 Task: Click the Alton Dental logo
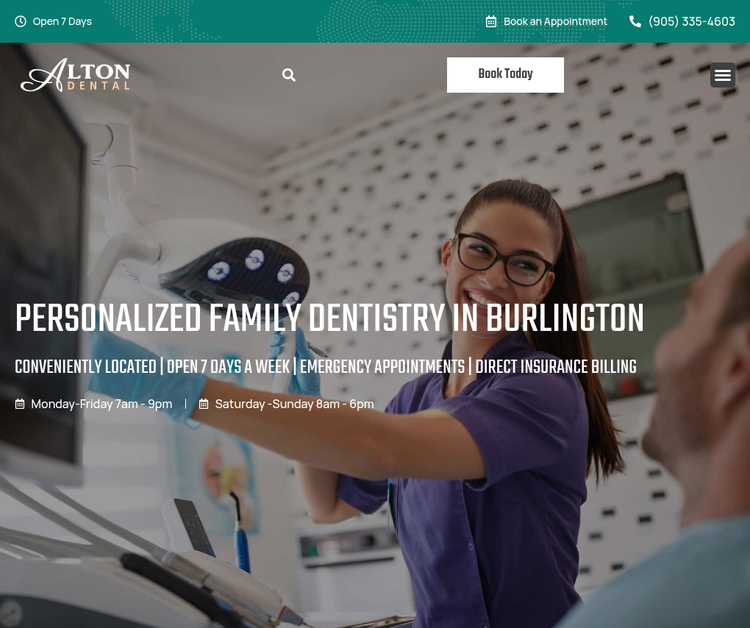pyautogui.click(x=76, y=75)
